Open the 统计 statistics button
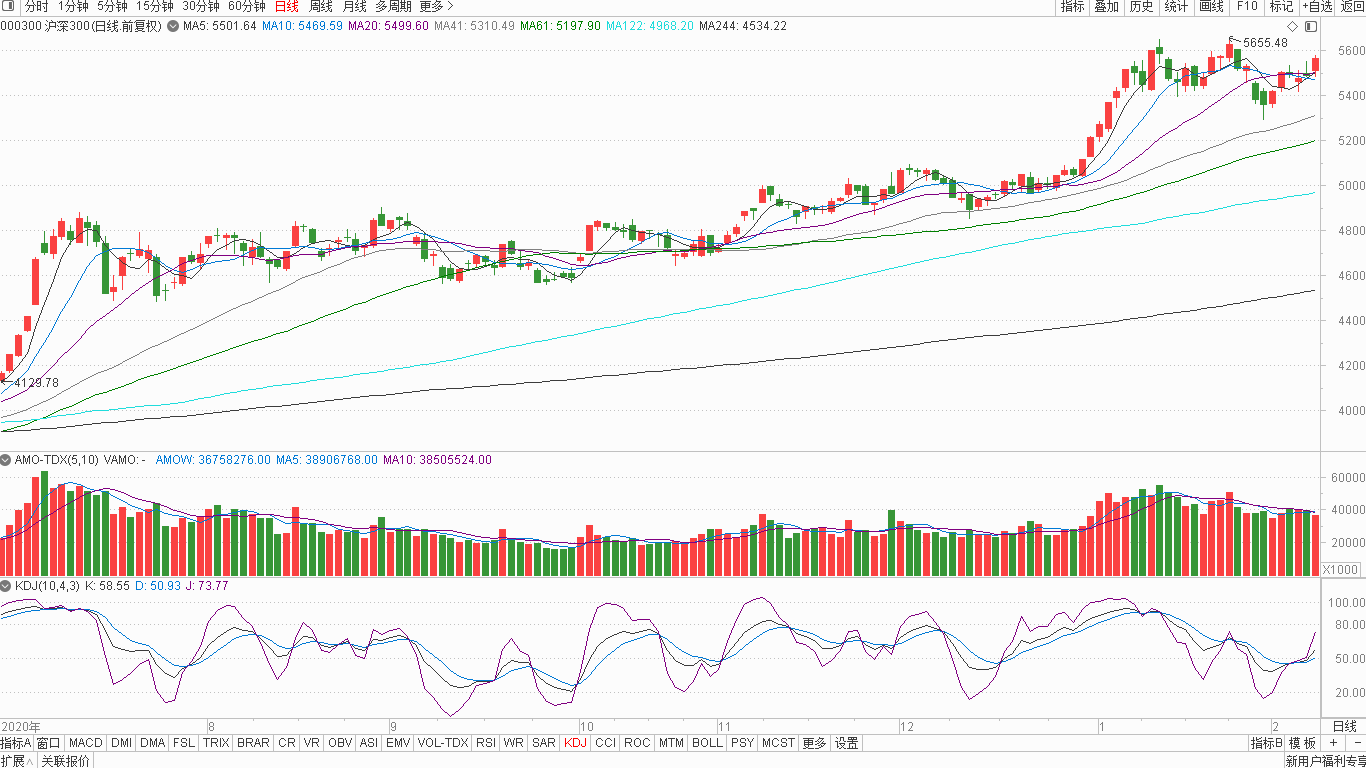Screen dimensions: 1366x768 tap(1176, 6)
